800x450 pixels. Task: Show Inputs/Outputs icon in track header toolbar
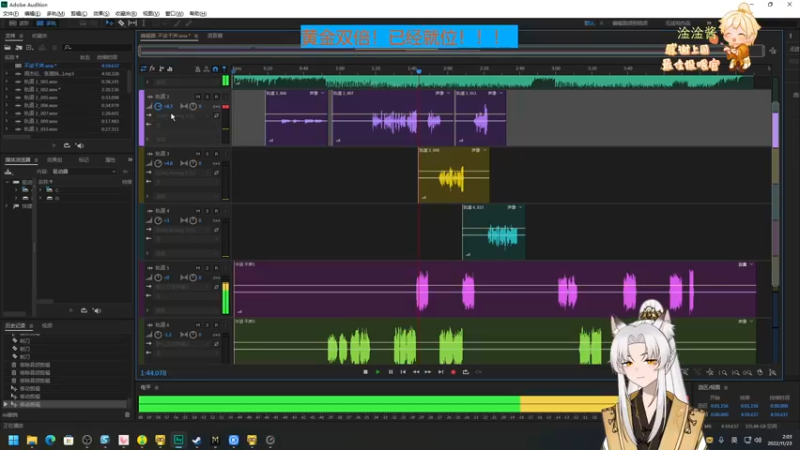pyautogui.click(x=143, y=68)
